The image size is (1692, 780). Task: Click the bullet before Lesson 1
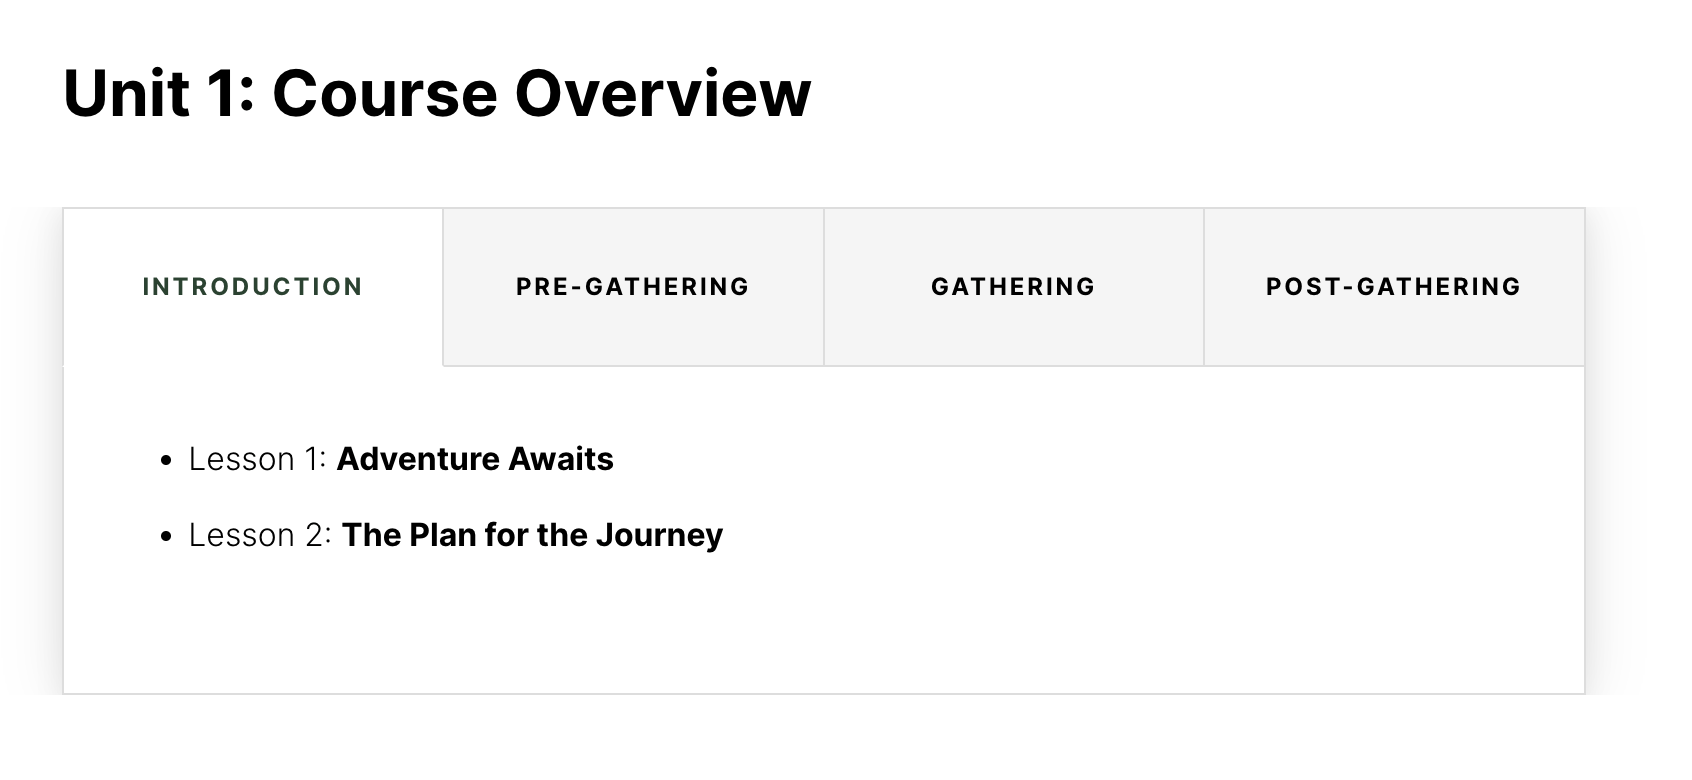[167, 461]
